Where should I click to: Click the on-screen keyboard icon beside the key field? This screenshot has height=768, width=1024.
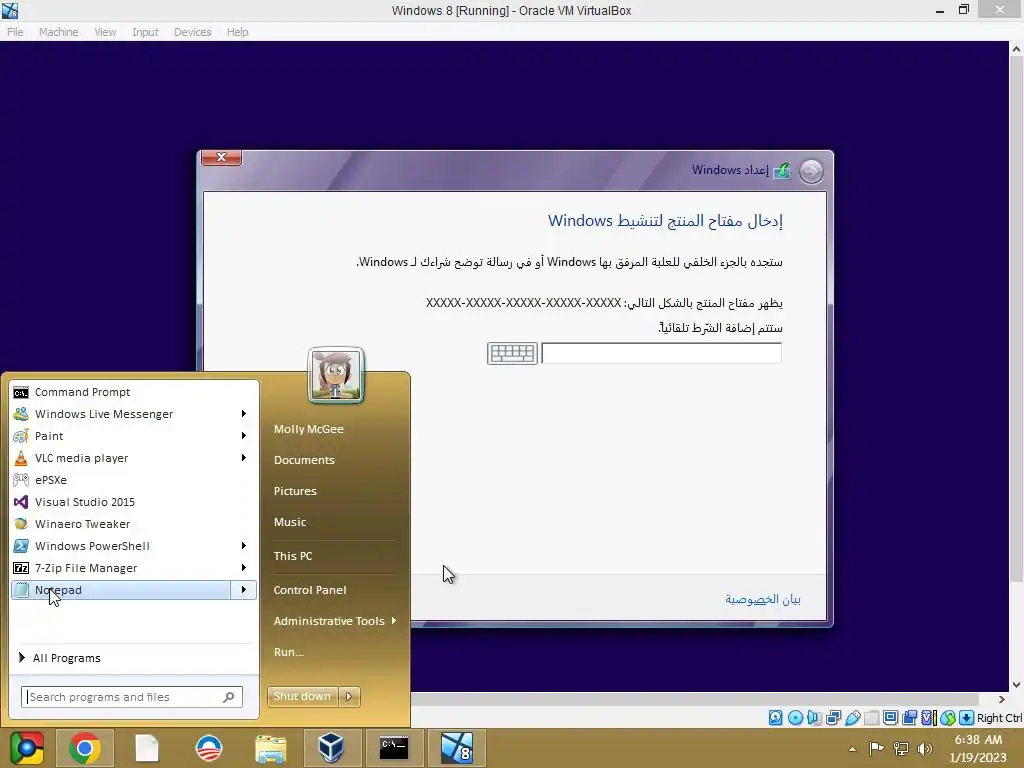(x=513, y=353)
